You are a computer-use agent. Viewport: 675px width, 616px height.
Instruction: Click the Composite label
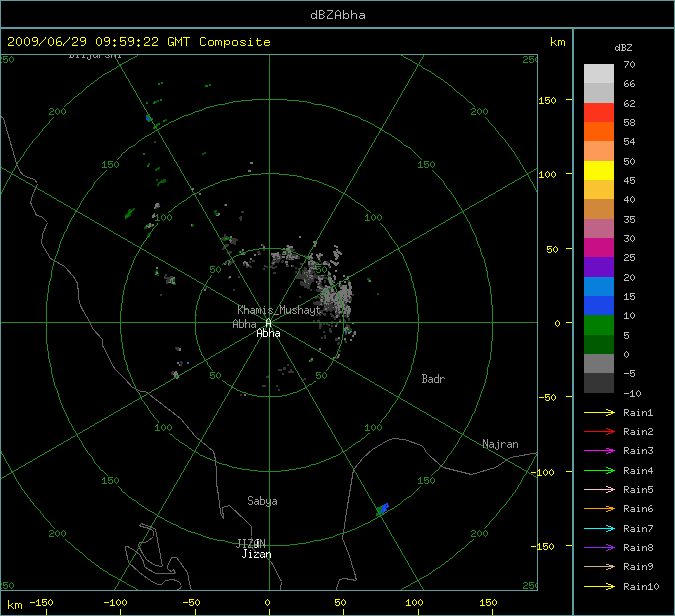(x=235, y=42)
